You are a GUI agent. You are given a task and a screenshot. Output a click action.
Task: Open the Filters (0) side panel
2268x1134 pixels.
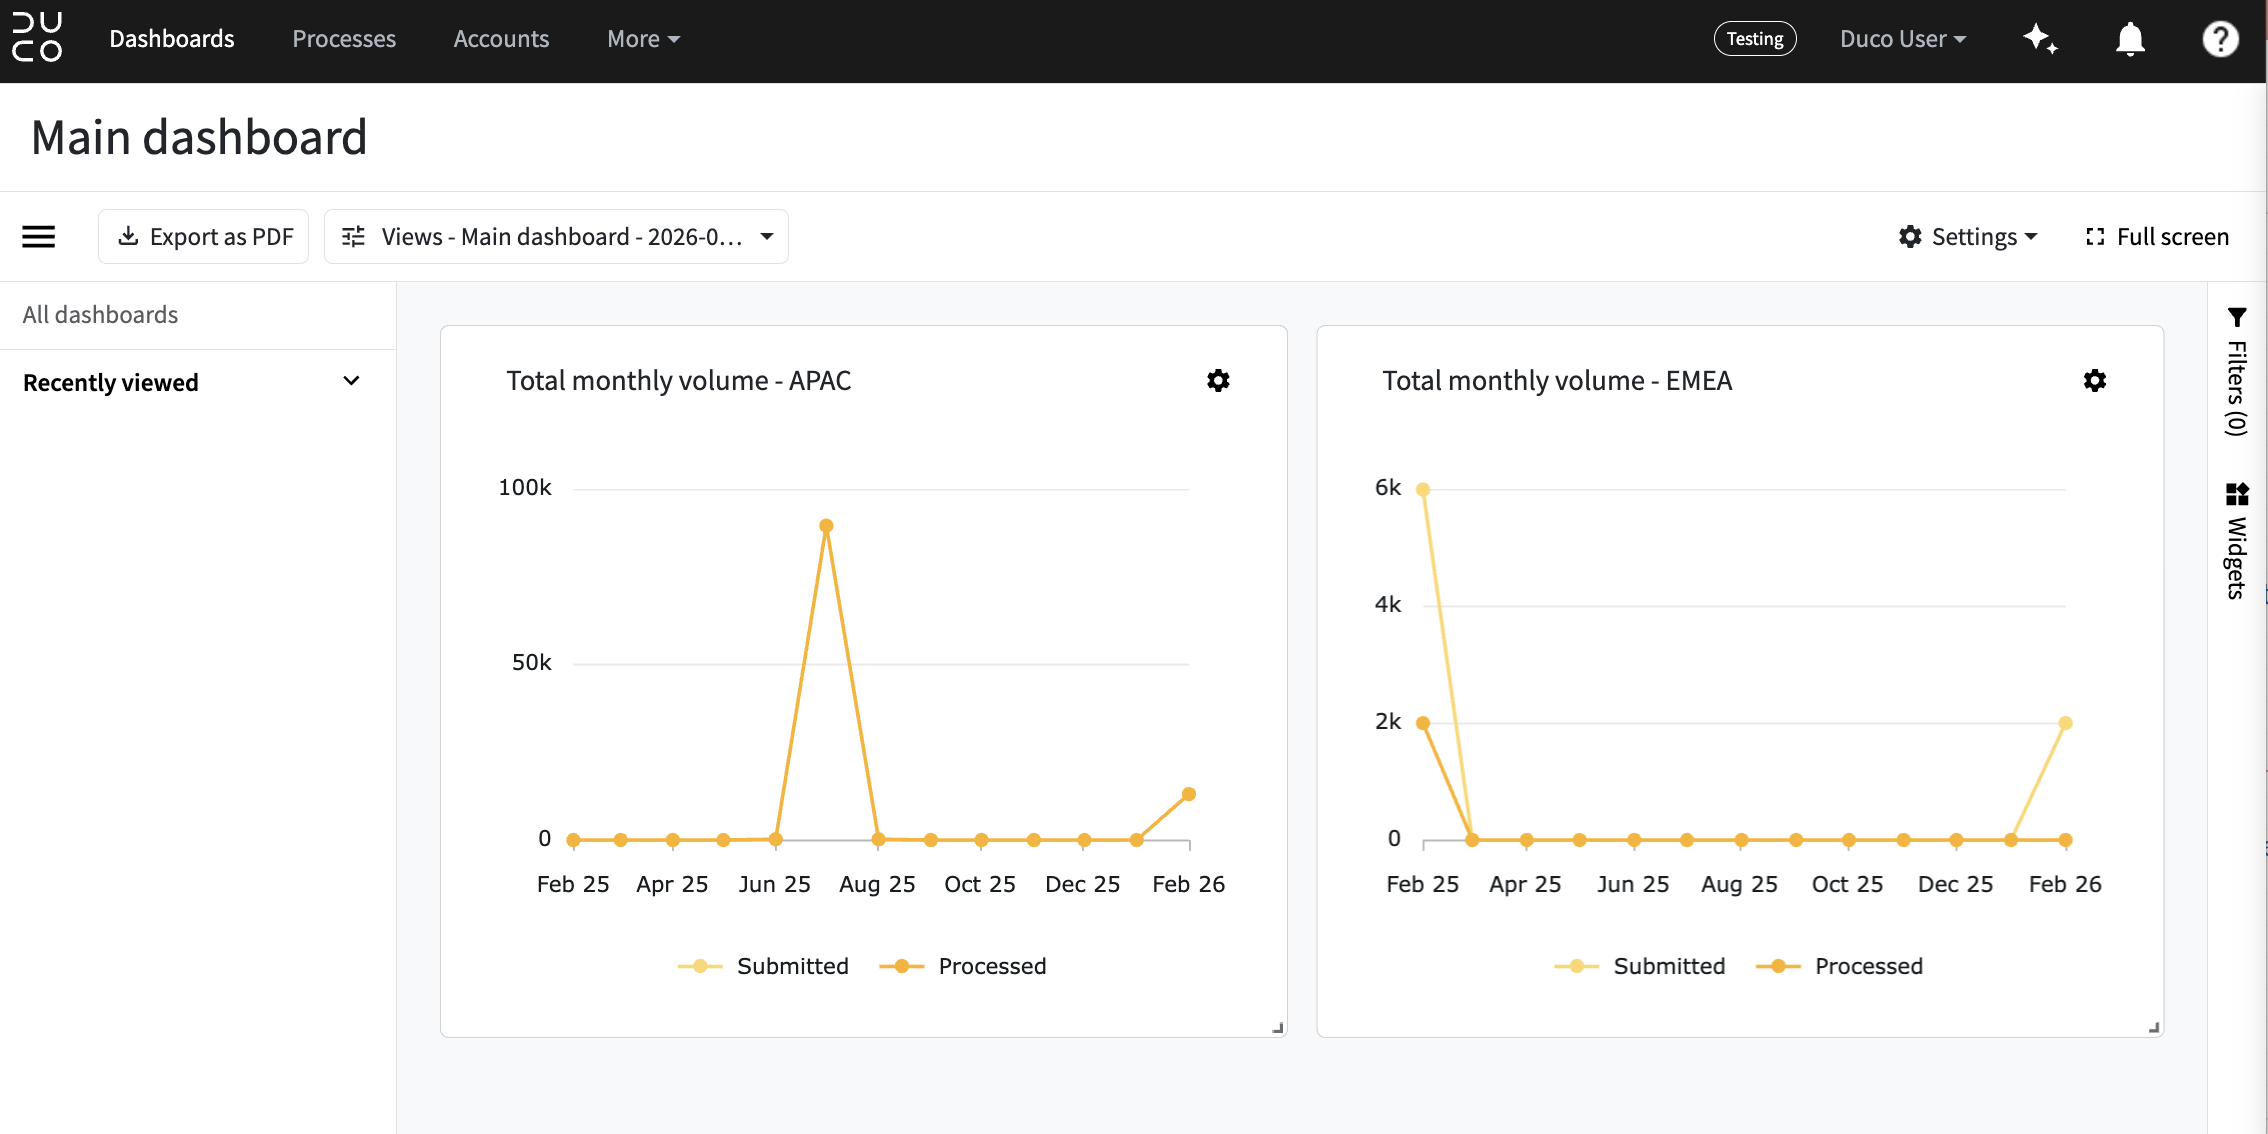click(x=2237, y=372)
